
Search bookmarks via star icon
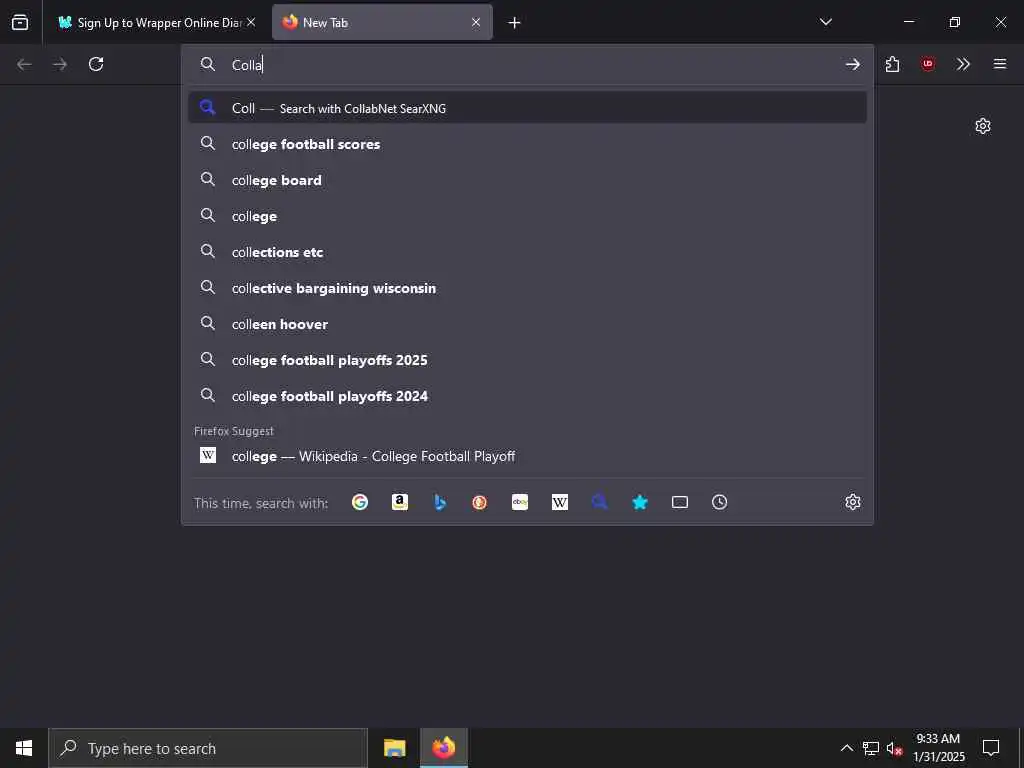tap(640, 502)
